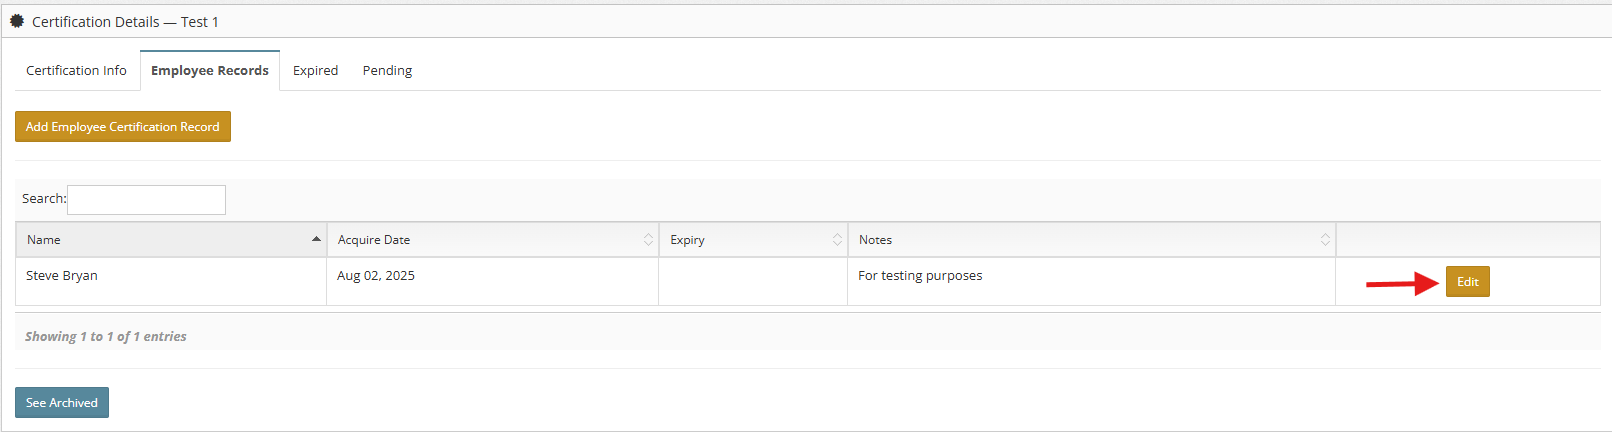The image size is (1612, 432).
Task: Click the Acquire Date column header
Action: [493, 240]
